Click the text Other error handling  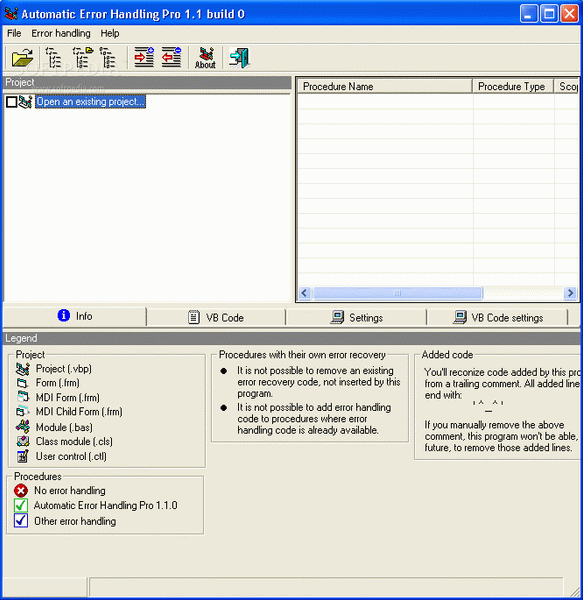(75, 521)
